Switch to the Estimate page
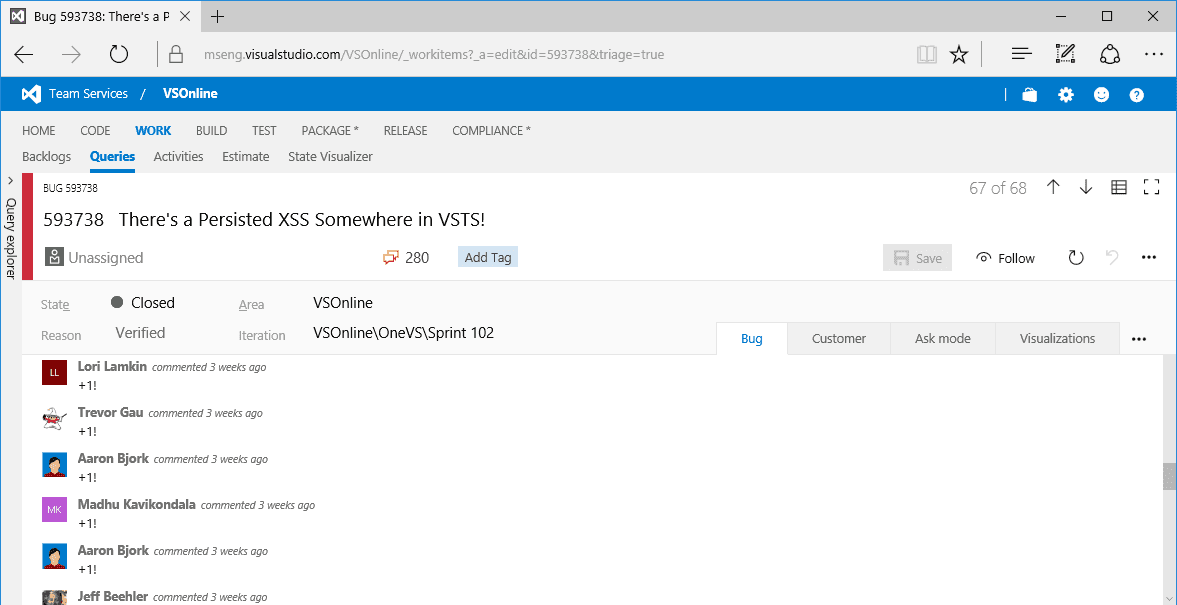This screenshot has width=1177, height=605. point(245,156)
